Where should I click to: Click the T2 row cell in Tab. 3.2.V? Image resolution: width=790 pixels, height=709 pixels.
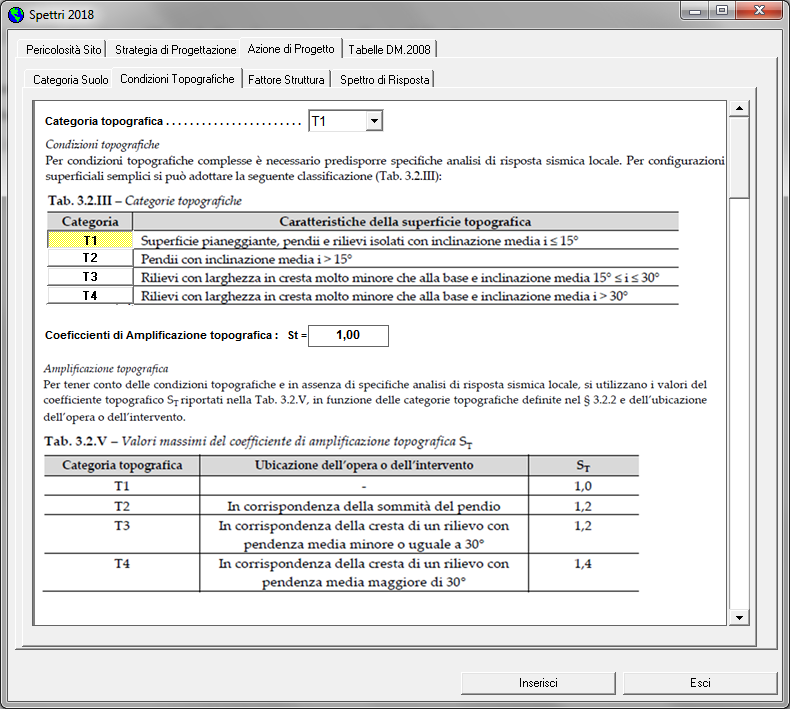(122, 506)
